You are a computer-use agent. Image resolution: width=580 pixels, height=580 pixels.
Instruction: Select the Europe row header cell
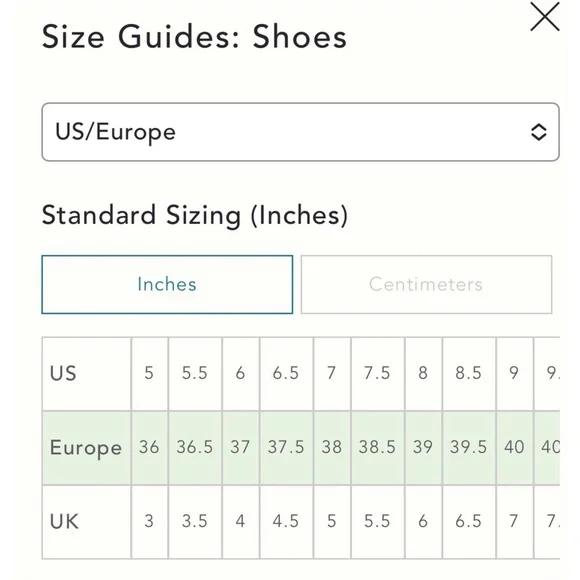(87, 448)
